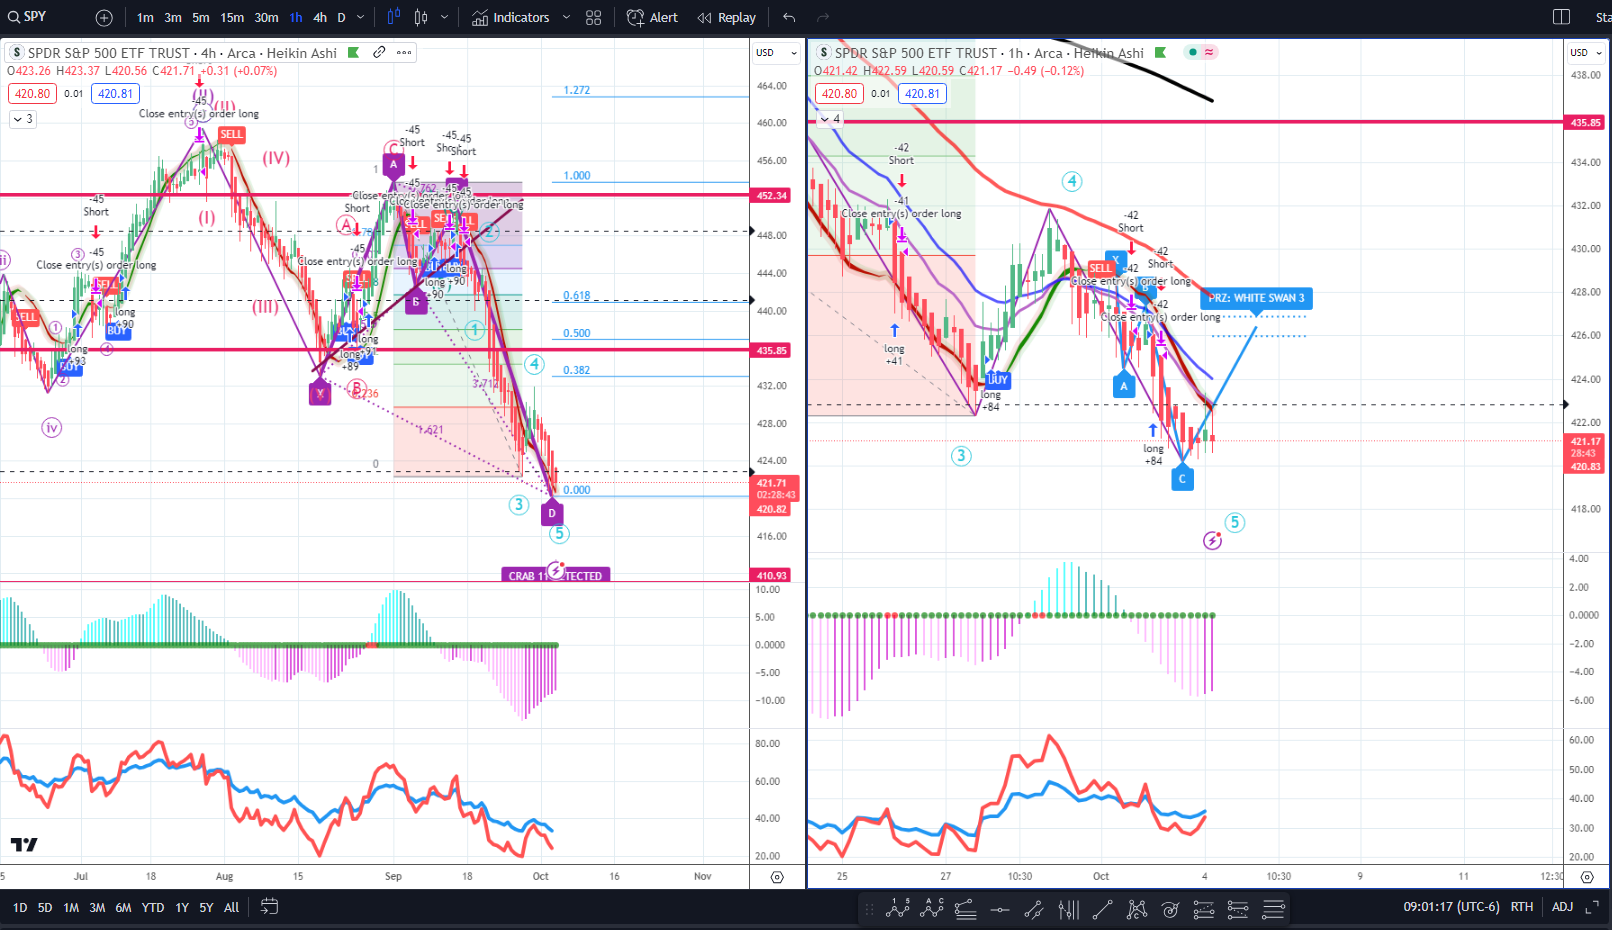Set the date range to YTD
This screenshot has height=930, width=1612.
[153, 908]
